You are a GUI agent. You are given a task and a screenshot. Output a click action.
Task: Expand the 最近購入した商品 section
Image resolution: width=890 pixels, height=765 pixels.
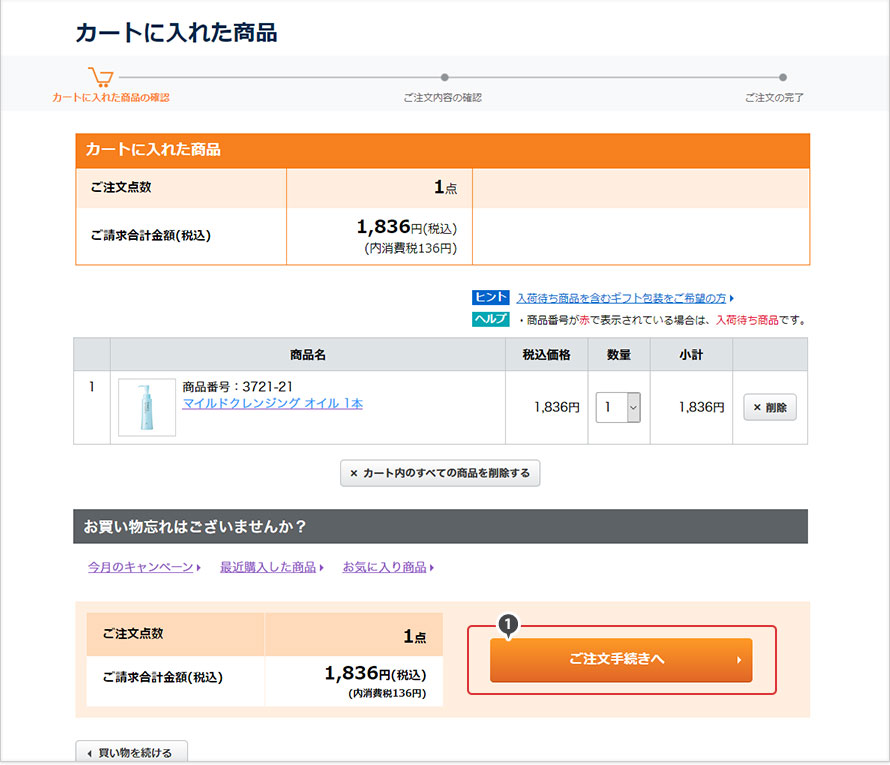coord(267,566)
